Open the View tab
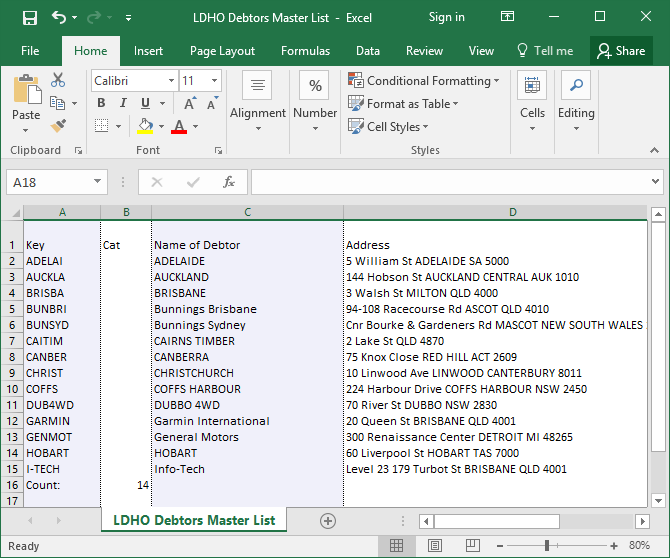This screenshot has height=558, width=670. click(481, 51)
